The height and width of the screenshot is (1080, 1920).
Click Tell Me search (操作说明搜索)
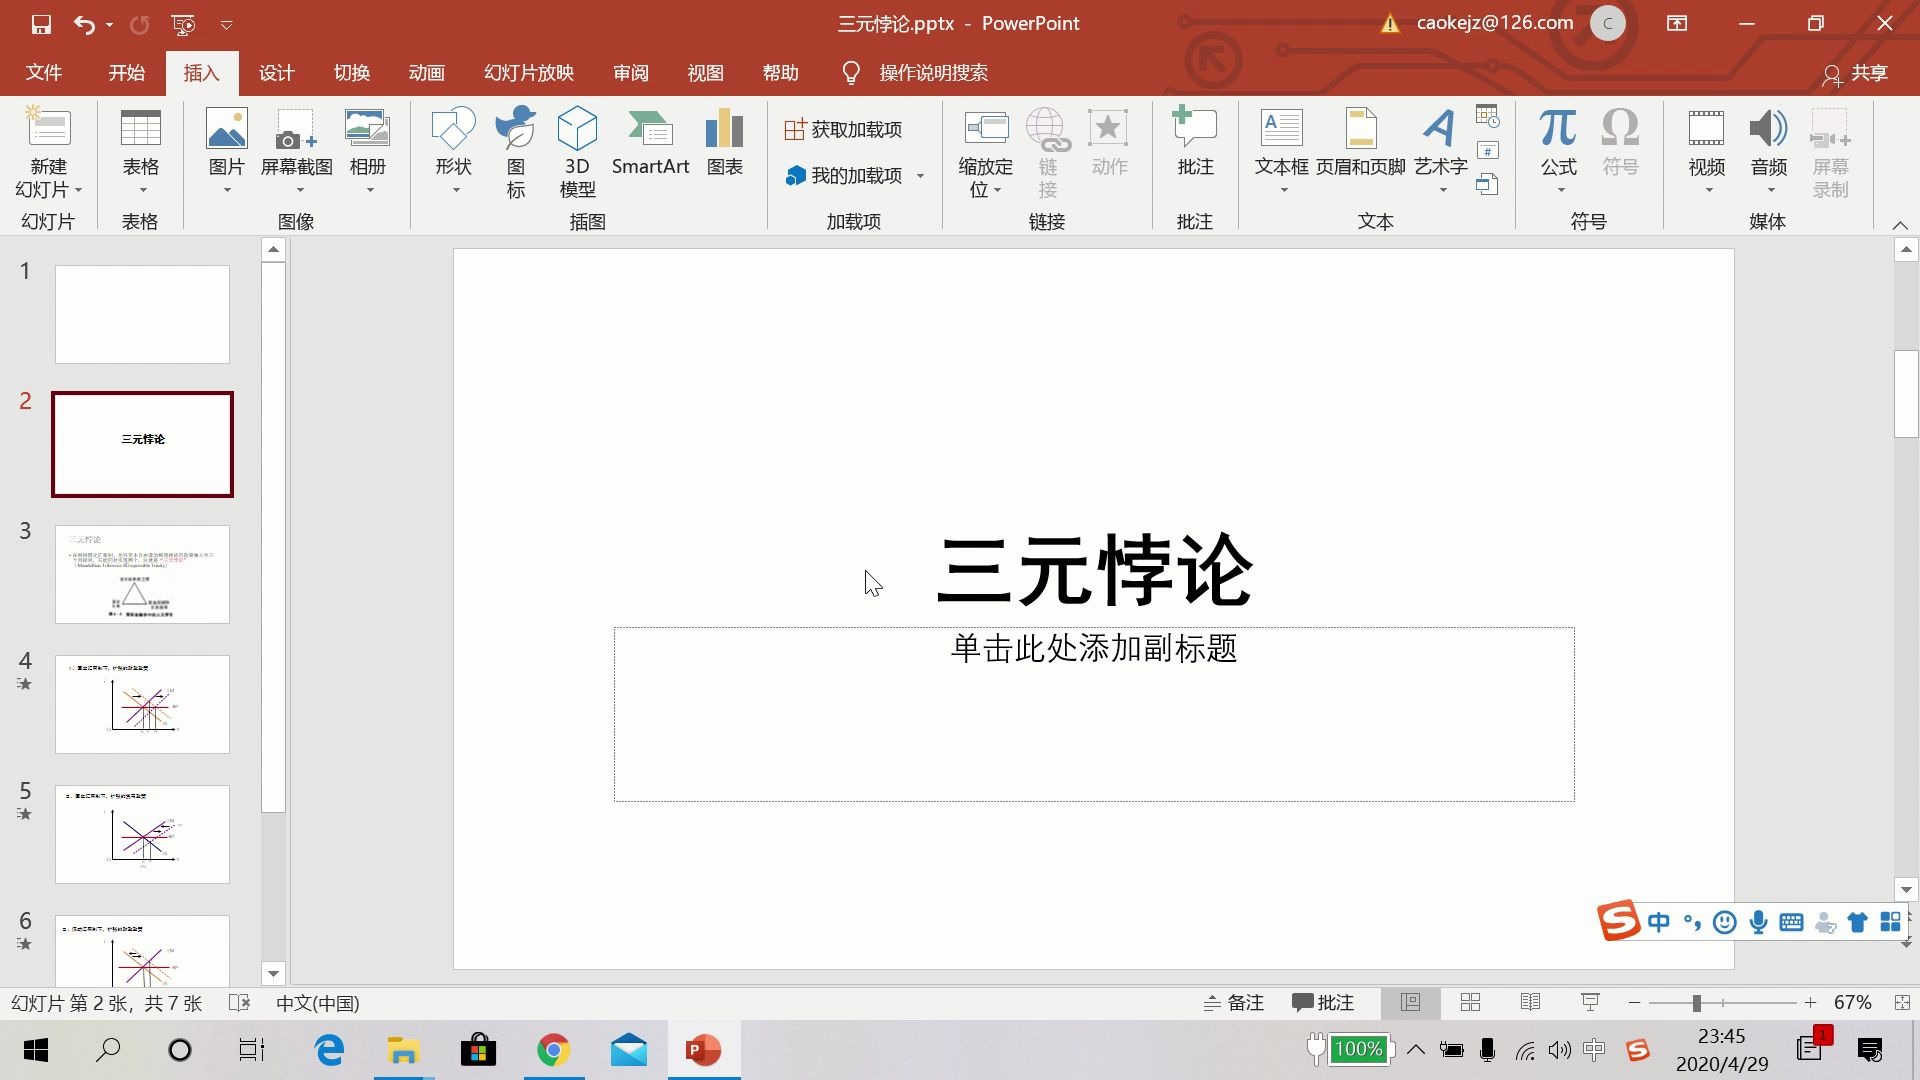[933, 73]
